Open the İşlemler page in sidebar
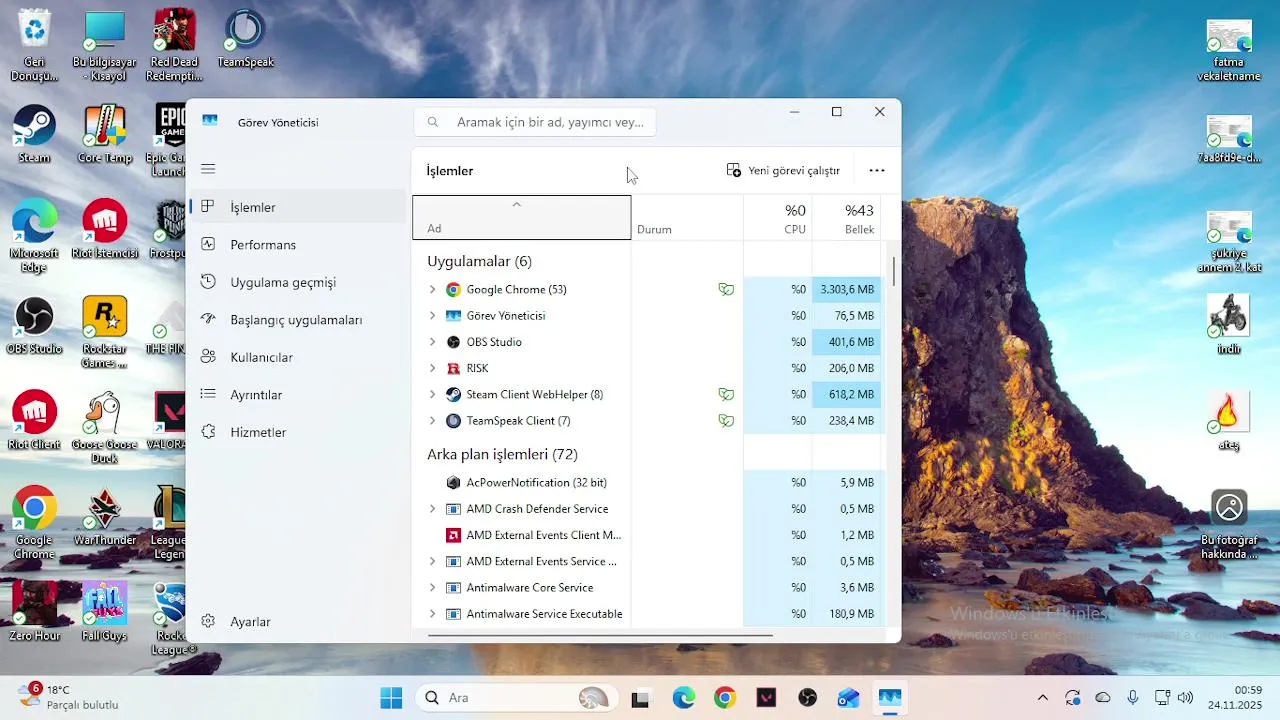Screen dimensions: 1280x720 [x=298, y=207]
